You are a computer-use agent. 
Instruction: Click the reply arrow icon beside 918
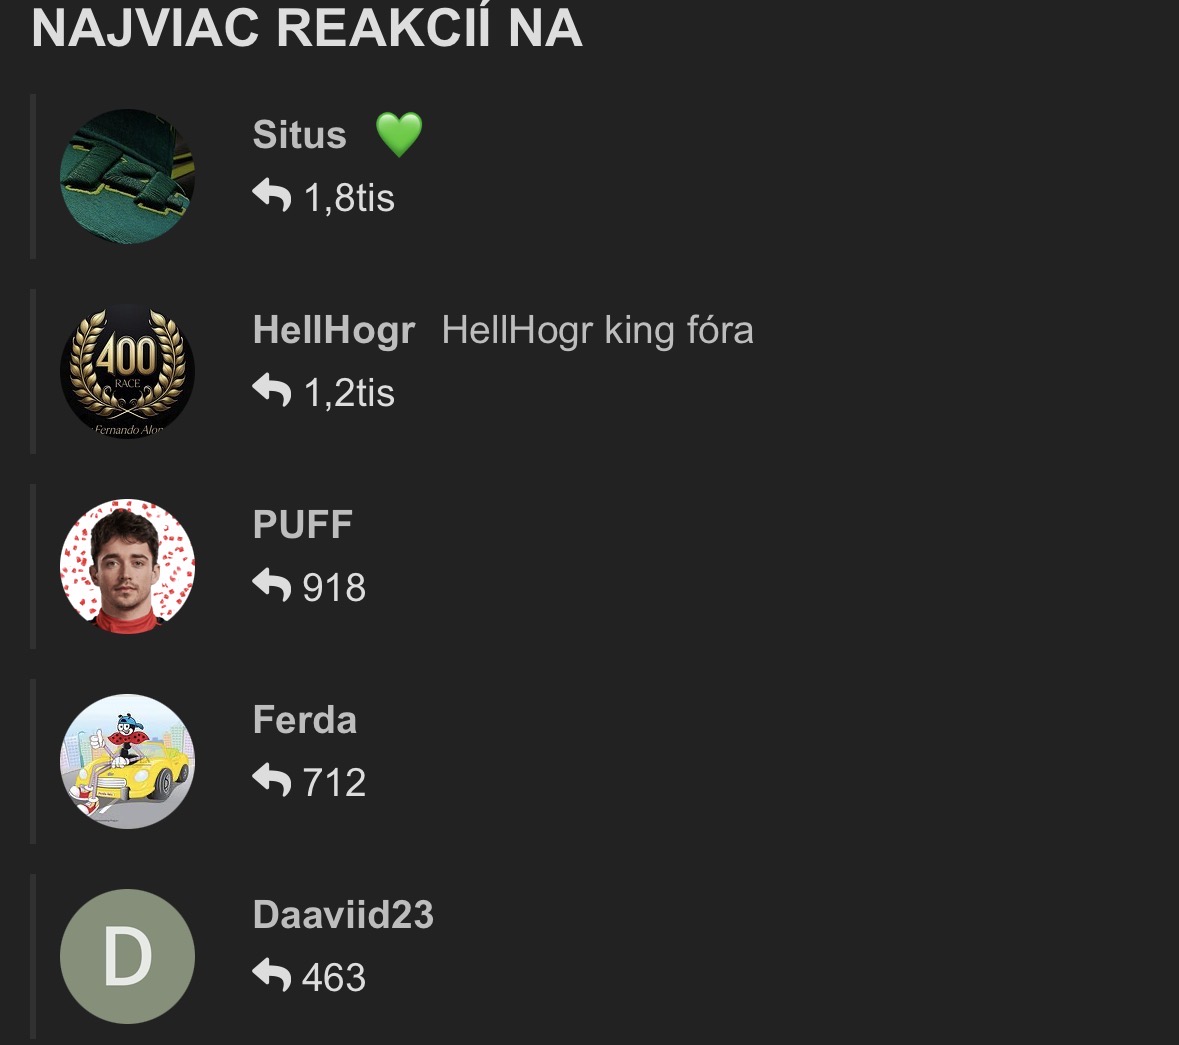point(271,585)
